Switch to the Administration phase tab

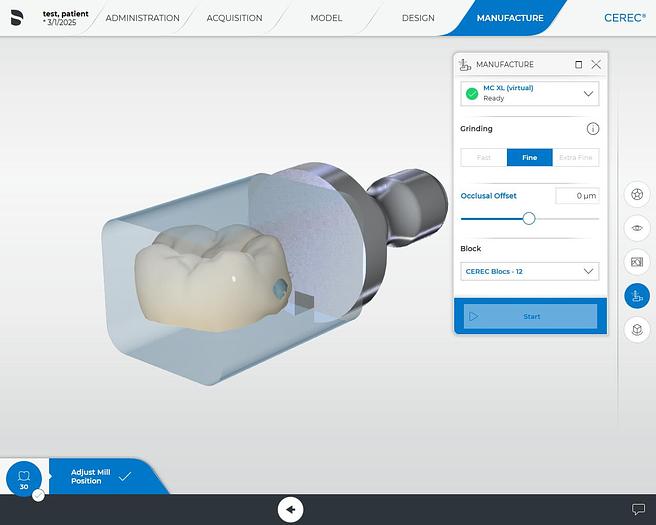click(142, 18)
